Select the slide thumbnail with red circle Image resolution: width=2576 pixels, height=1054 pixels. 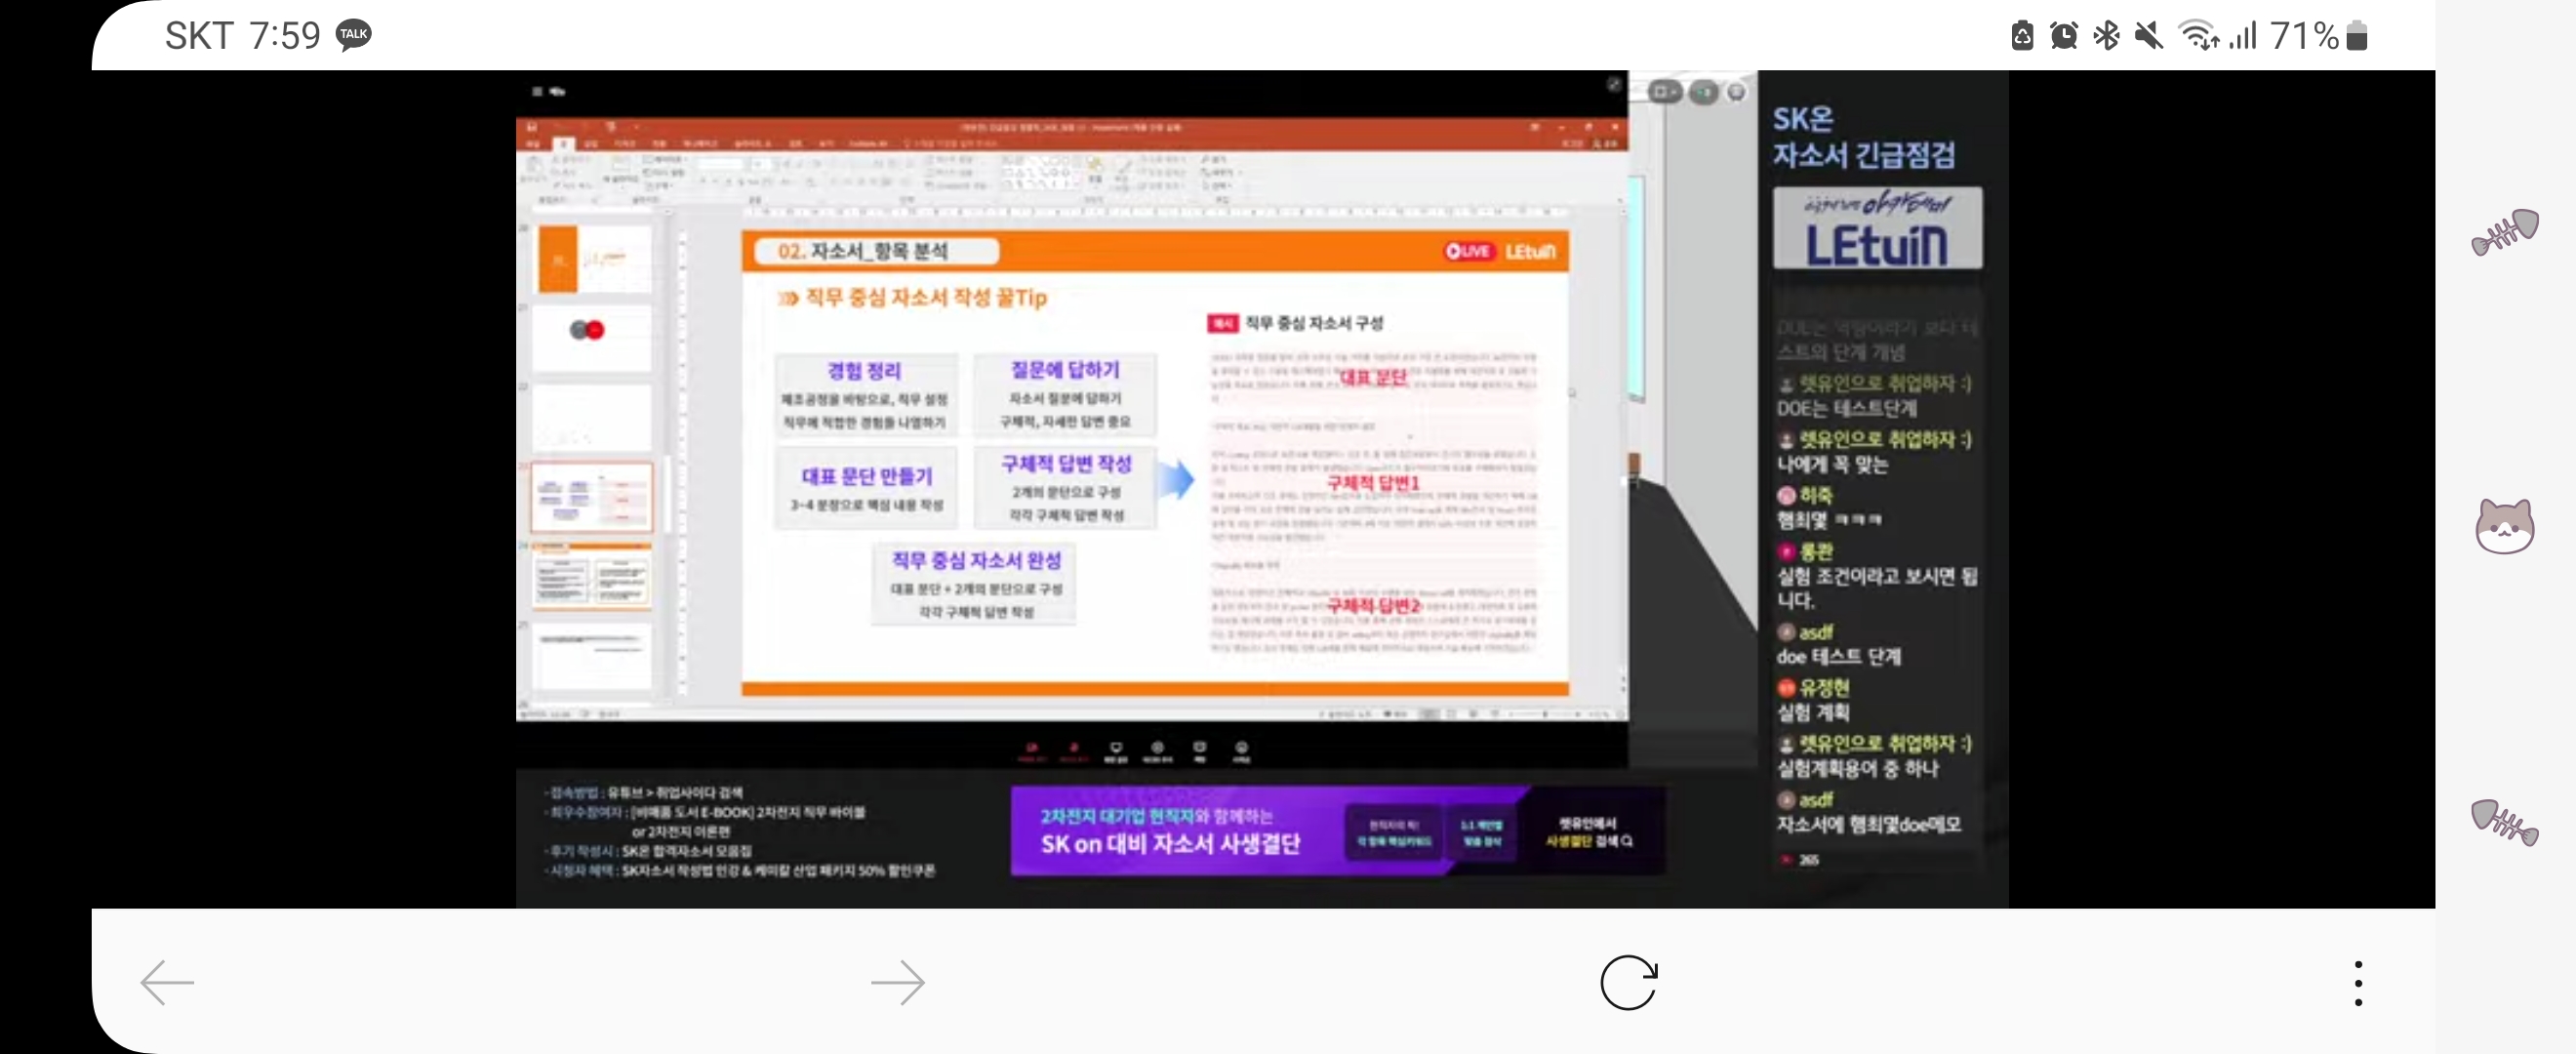pos(592,338)
